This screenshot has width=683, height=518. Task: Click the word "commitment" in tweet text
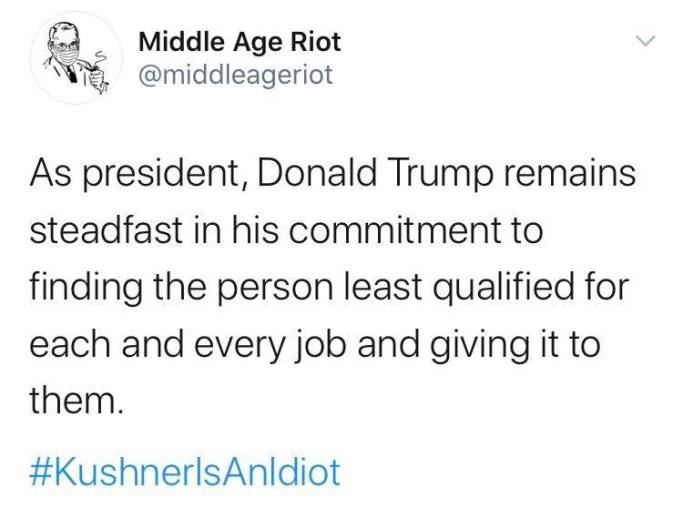395,230
